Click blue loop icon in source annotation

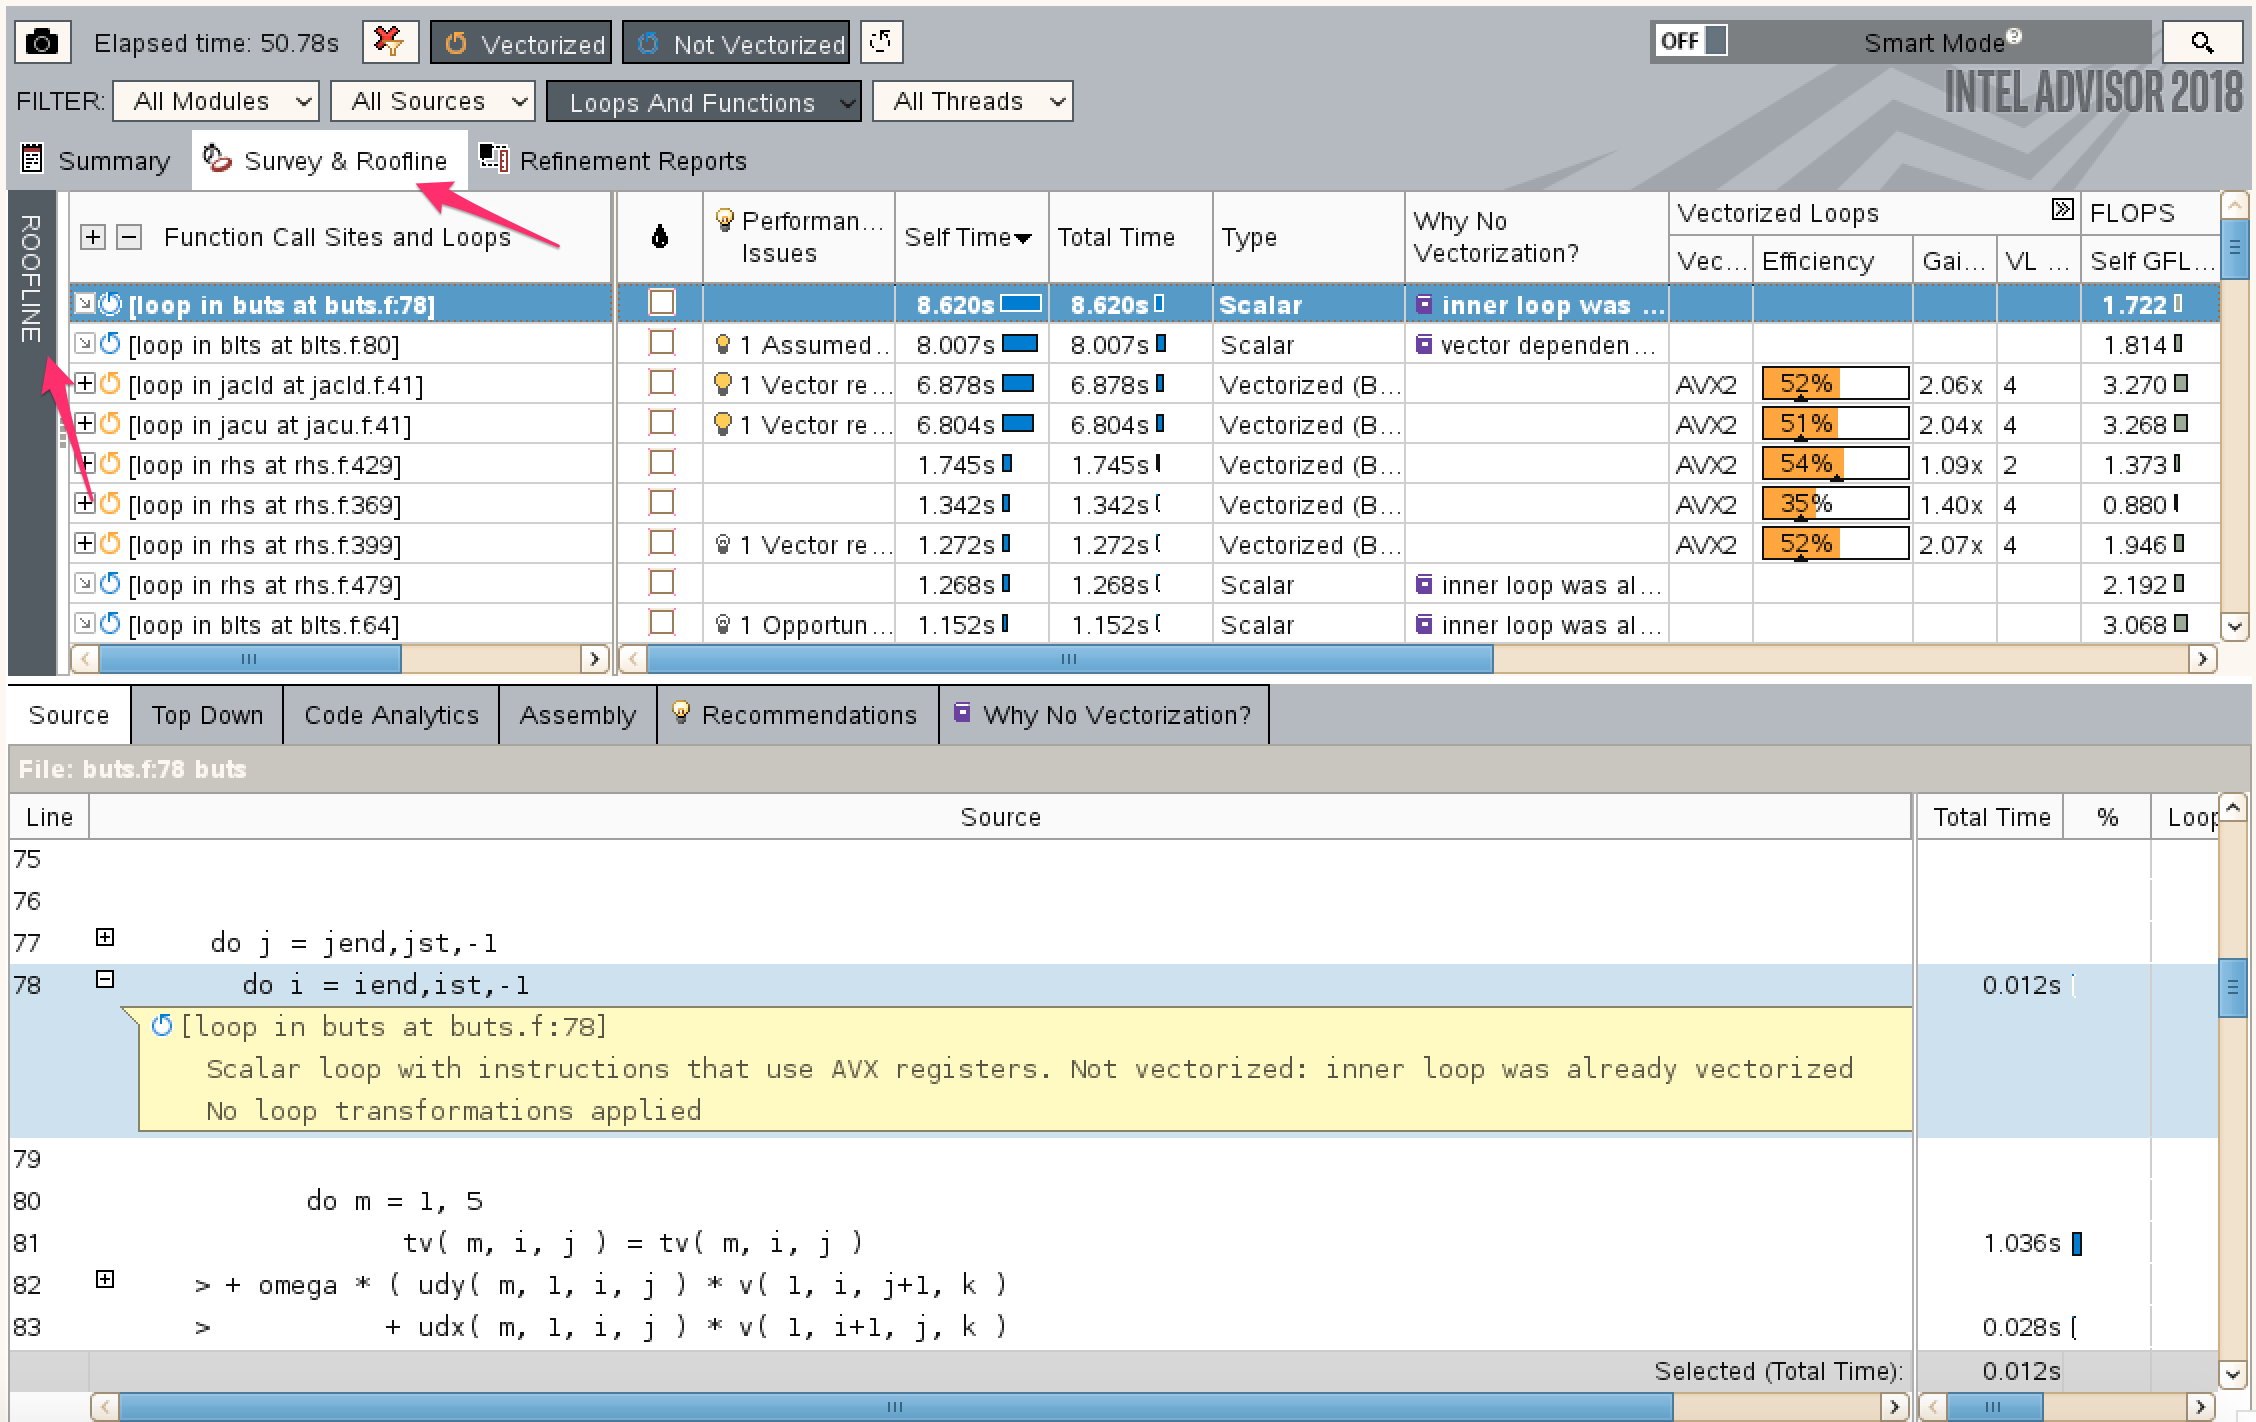pyautogui.click(x=162, y=1026)
